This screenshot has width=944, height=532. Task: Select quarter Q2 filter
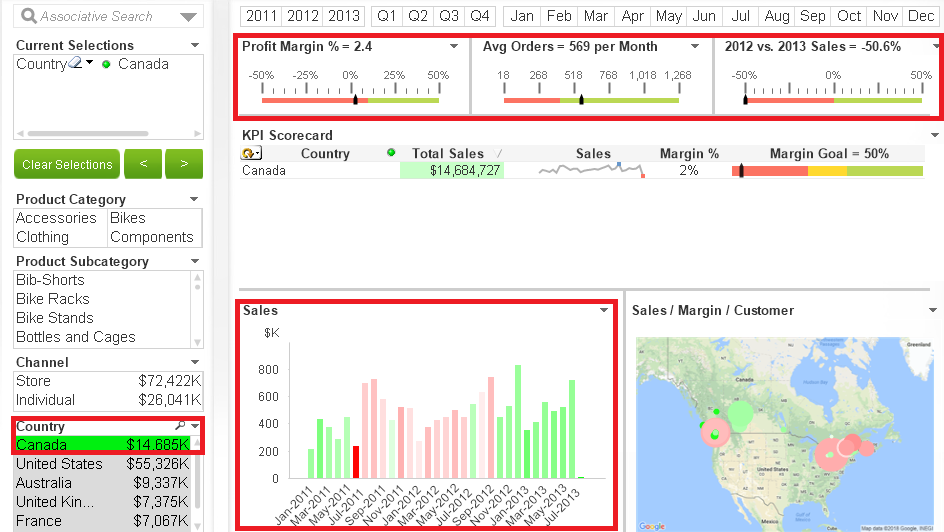pos(418,16)
